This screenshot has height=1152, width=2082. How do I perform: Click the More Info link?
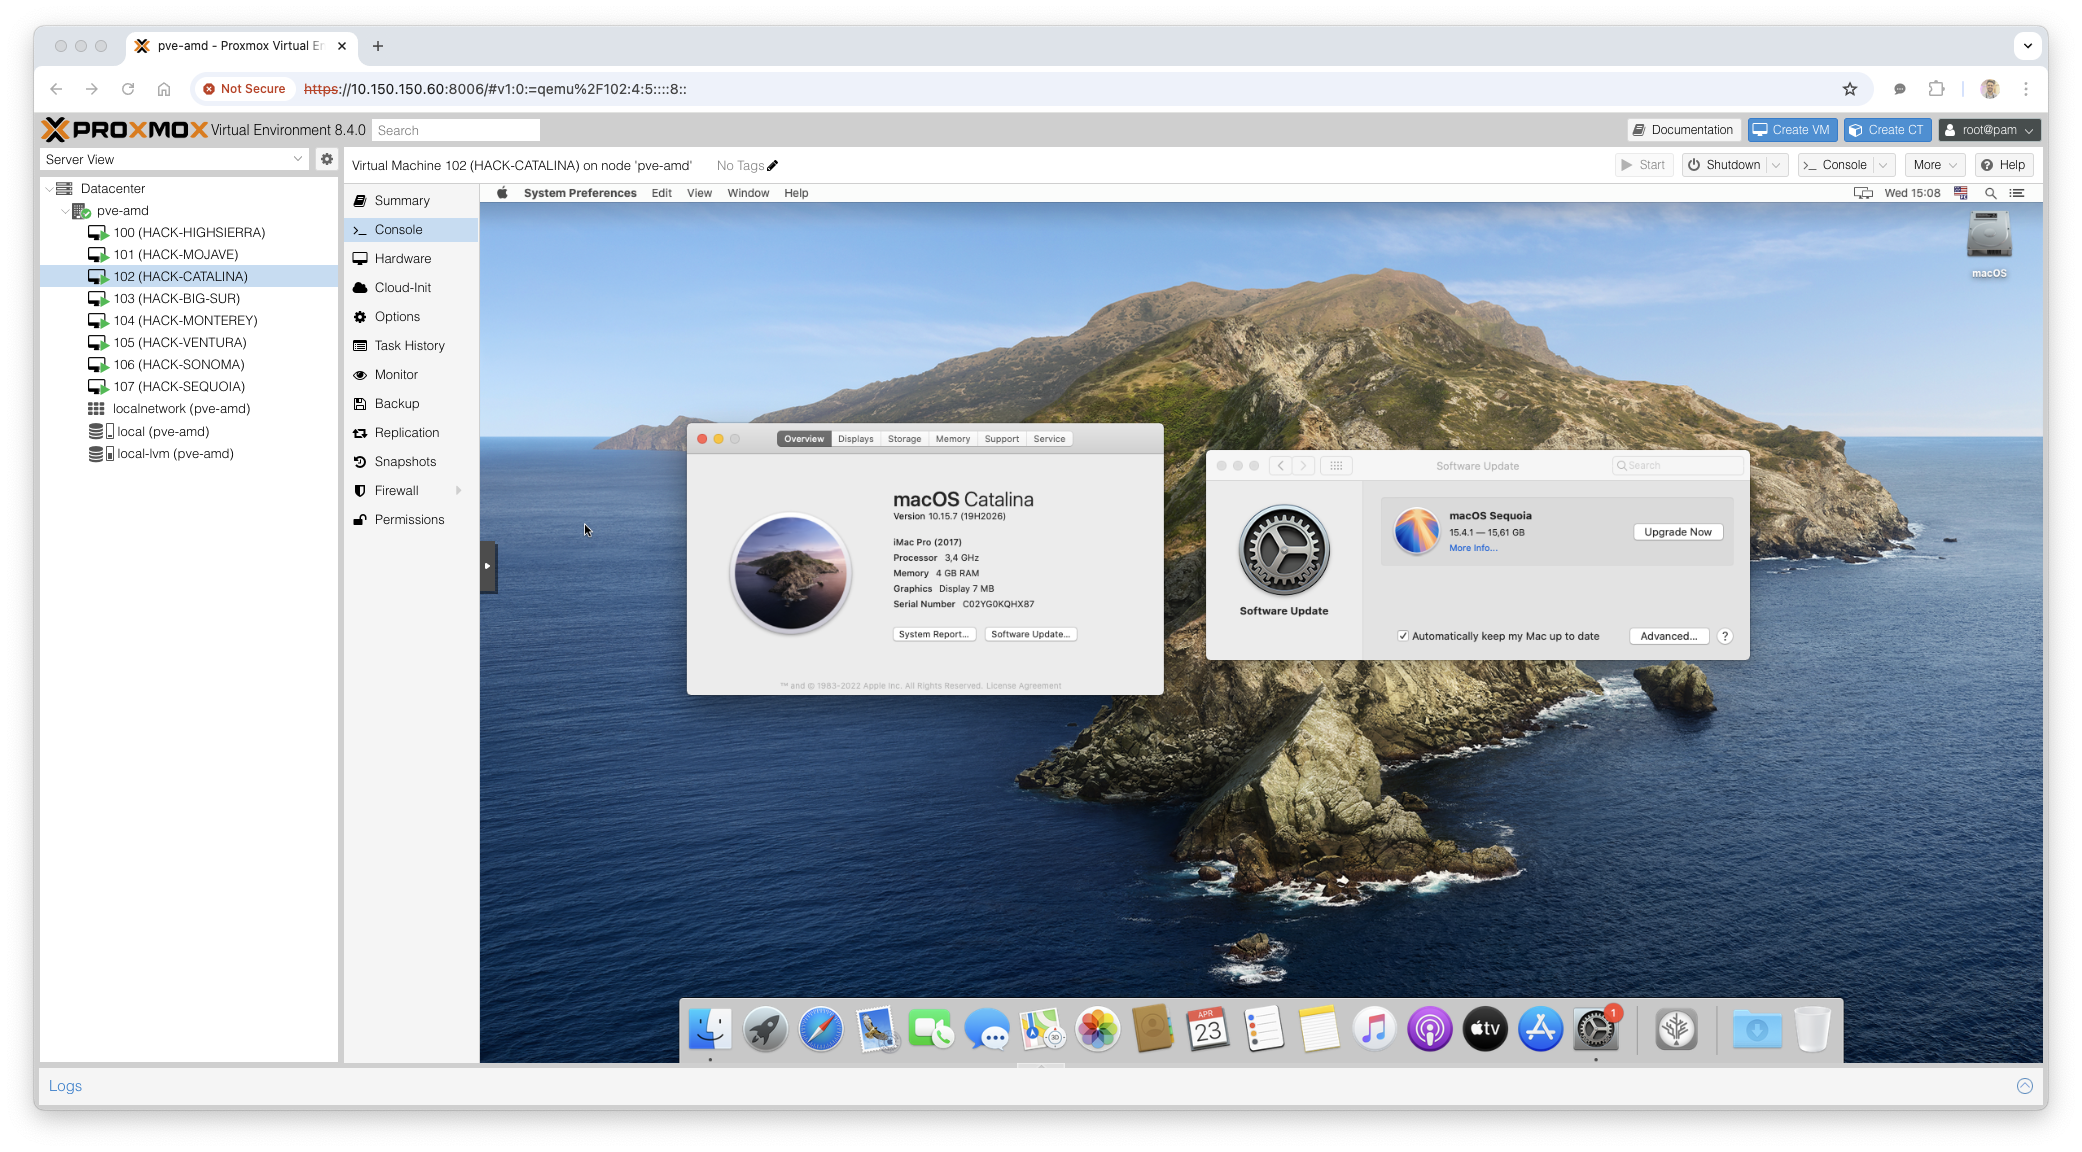pyautogui.click(x=1473, y=548)
